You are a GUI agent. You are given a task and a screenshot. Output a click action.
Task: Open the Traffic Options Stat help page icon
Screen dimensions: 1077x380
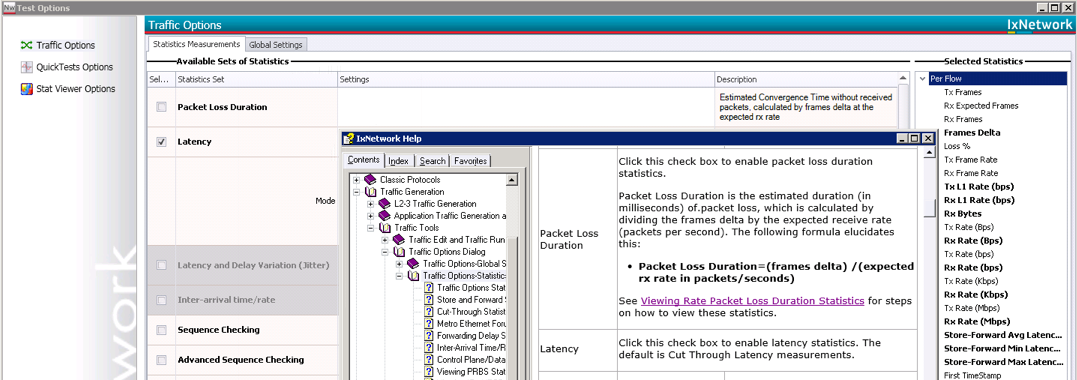point(429,288)
